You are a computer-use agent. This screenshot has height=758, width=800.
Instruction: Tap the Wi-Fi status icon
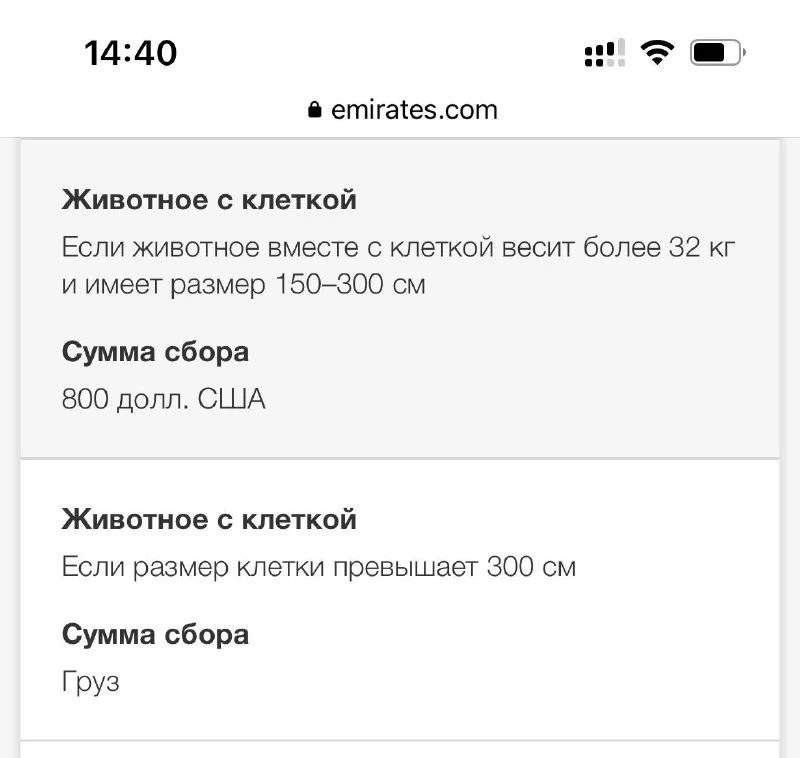(657, 51)
